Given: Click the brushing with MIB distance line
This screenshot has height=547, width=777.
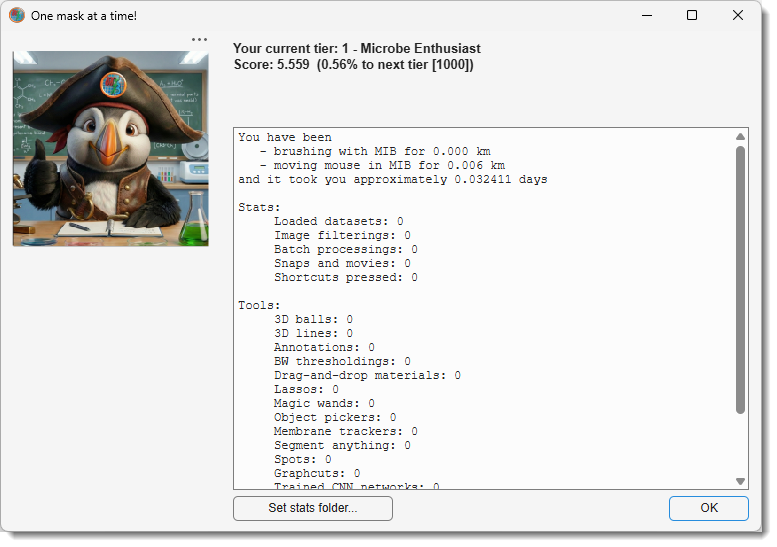Looking at the screenshot, I should (x=375, y=151).
